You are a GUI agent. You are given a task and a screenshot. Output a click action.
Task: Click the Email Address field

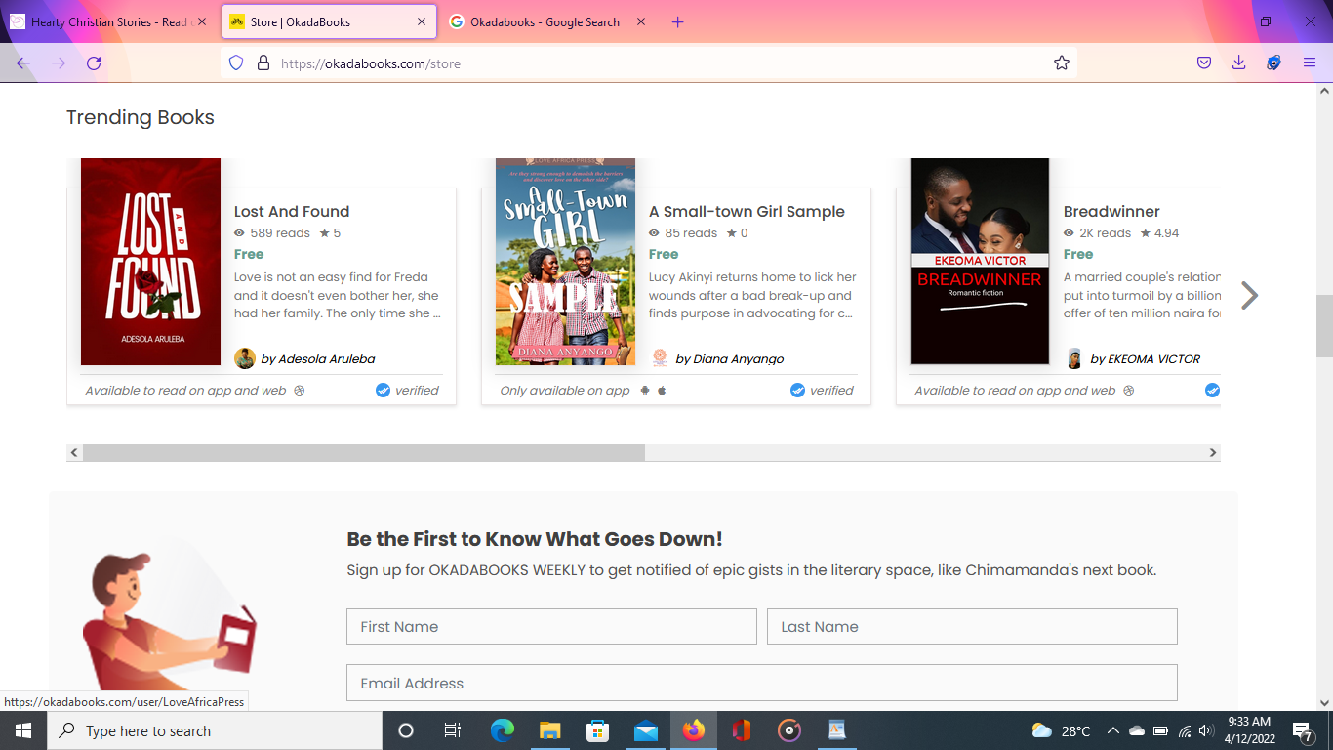point(762,683)
